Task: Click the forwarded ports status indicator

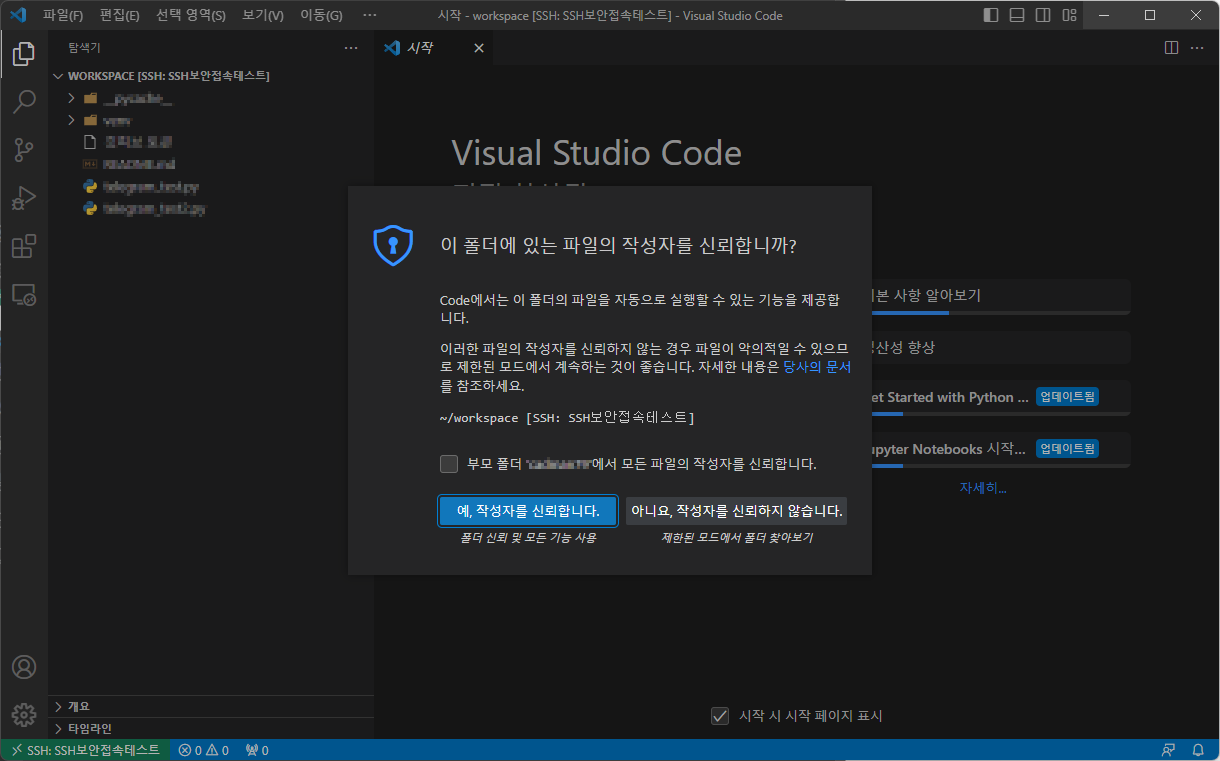Action: pyautogui.click(x=258, y=750)
